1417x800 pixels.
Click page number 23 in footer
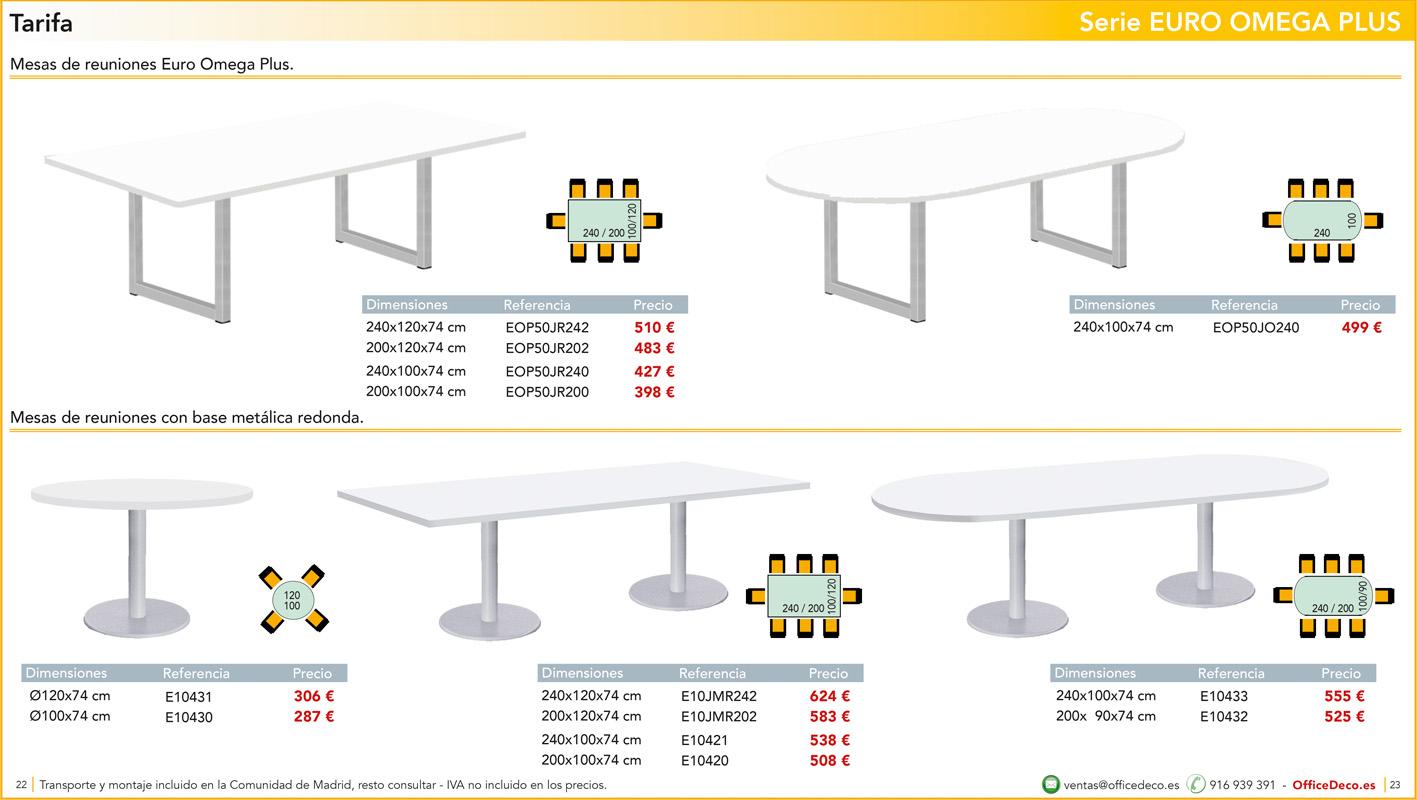point(1396,785)
